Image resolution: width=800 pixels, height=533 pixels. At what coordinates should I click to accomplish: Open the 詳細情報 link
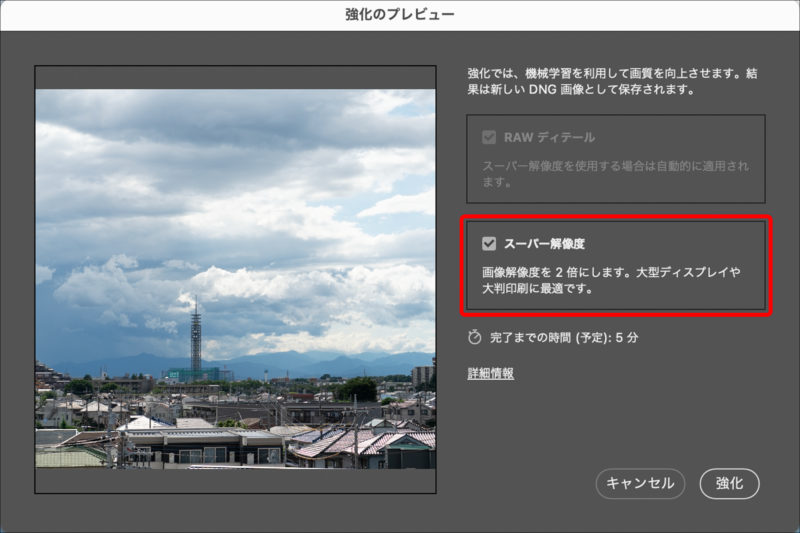(490, 373)
